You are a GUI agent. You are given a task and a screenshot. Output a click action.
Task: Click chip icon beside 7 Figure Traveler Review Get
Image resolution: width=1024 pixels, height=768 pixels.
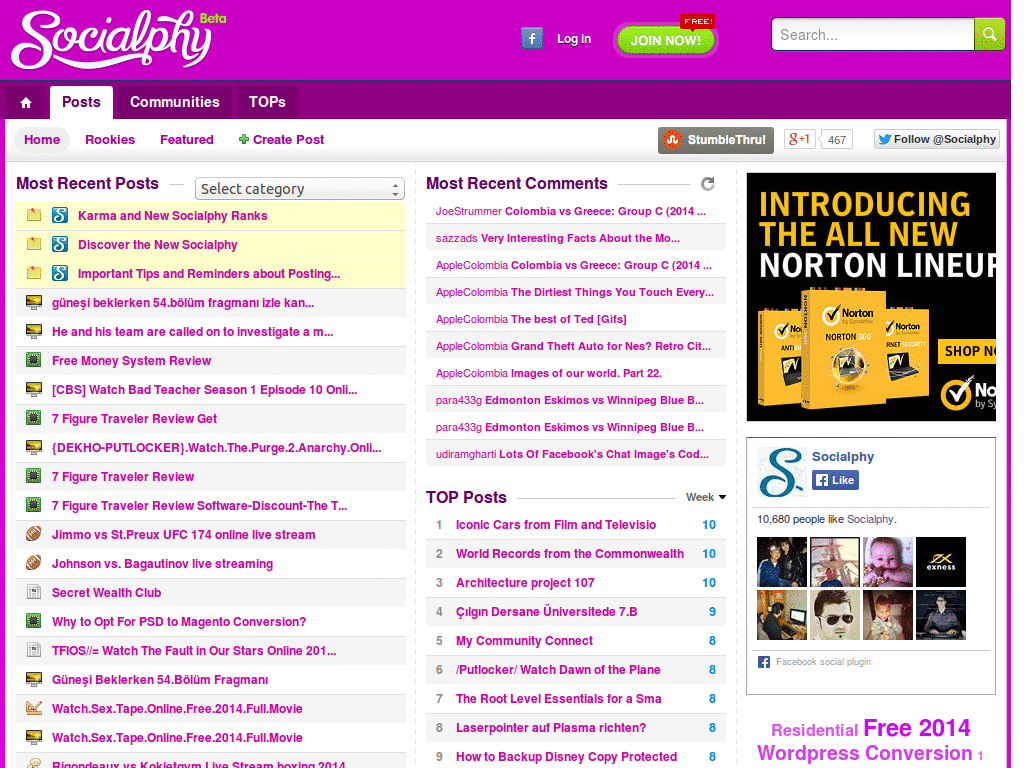[34, 418]
